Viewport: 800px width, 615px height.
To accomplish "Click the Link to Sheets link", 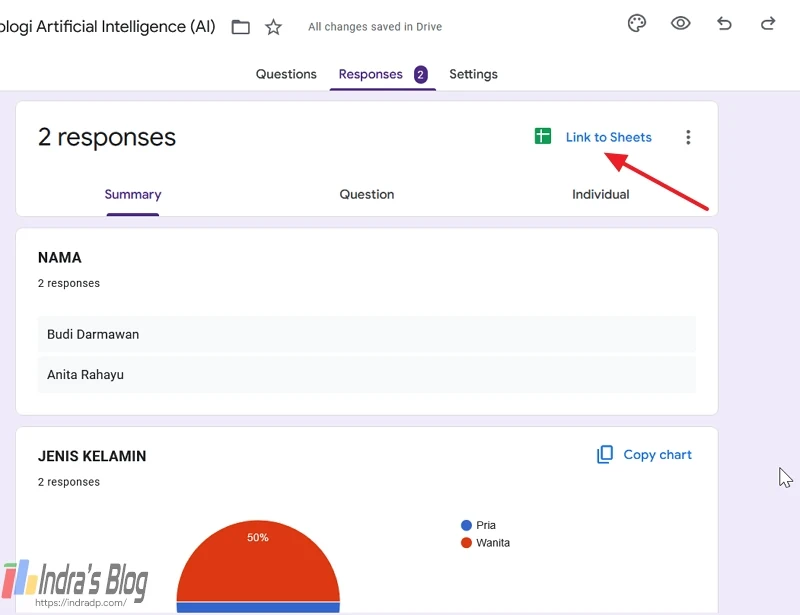I will (608, 136).
